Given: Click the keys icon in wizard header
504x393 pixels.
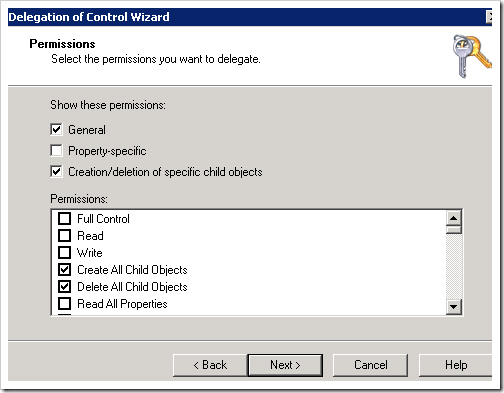Looking at the screenshot, I should (x=472, y=56).
